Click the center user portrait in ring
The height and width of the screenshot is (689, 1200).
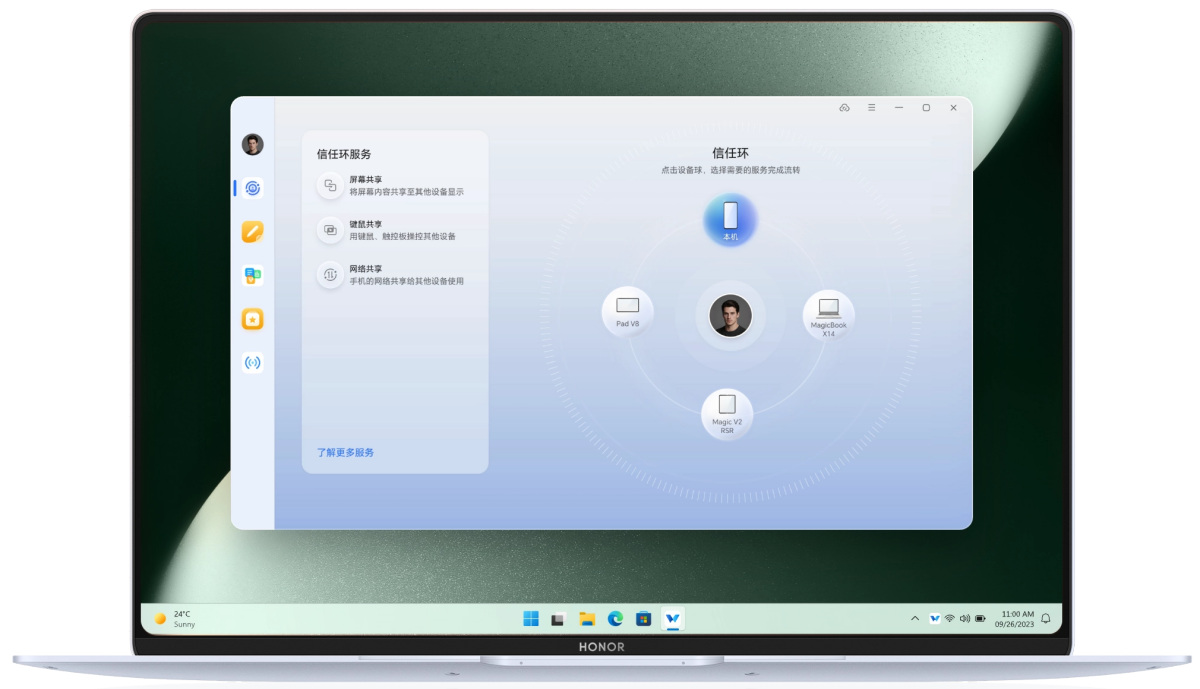click(730, 316)
